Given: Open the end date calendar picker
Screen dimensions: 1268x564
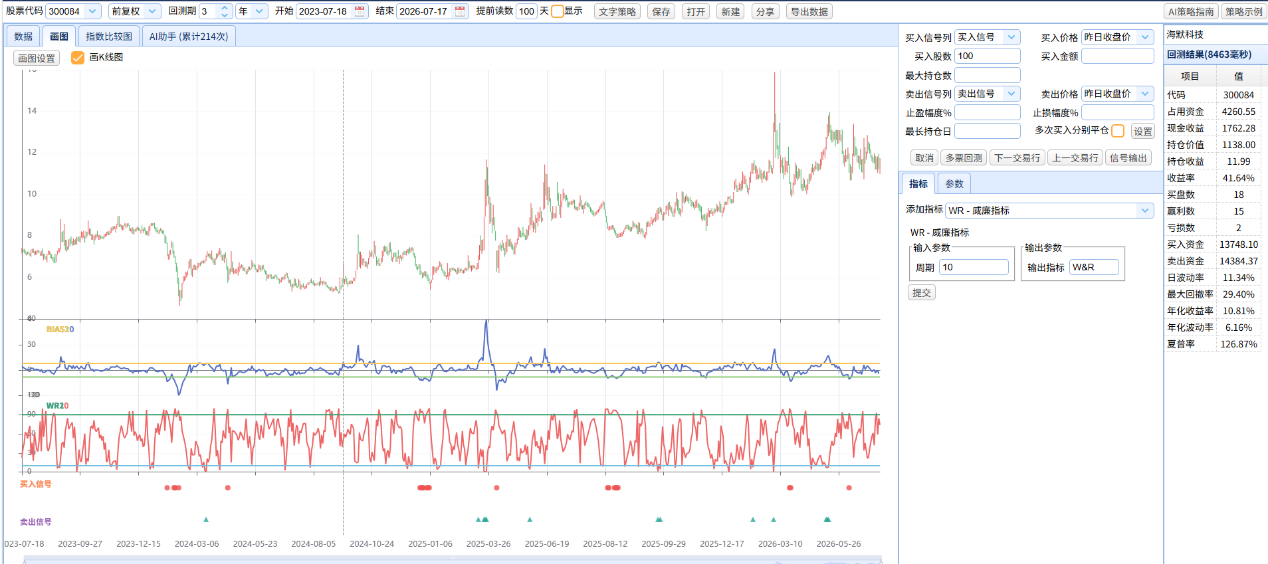Looking at the screenshot, I should pyautogui.click(x=460, y=11).
